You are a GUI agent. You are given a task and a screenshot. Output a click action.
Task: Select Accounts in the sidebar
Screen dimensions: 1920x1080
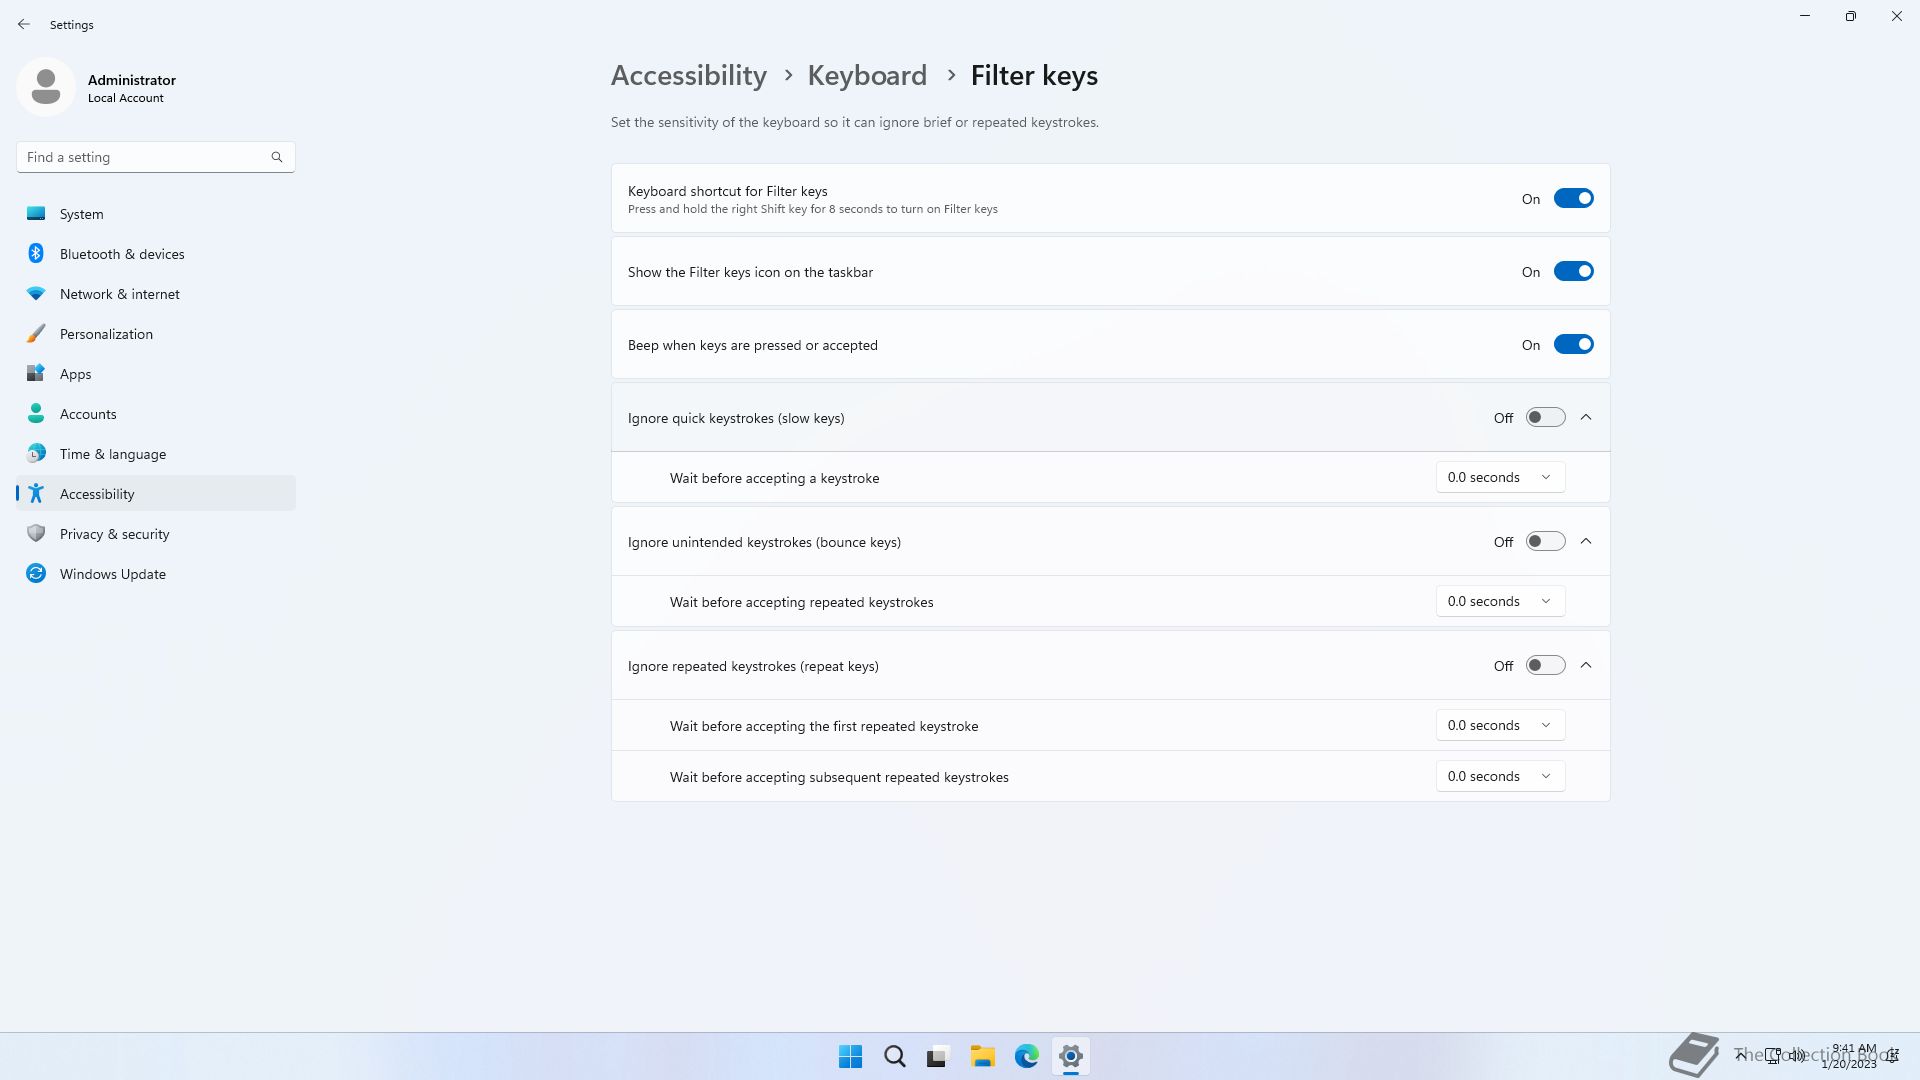[x=88, y=414]
